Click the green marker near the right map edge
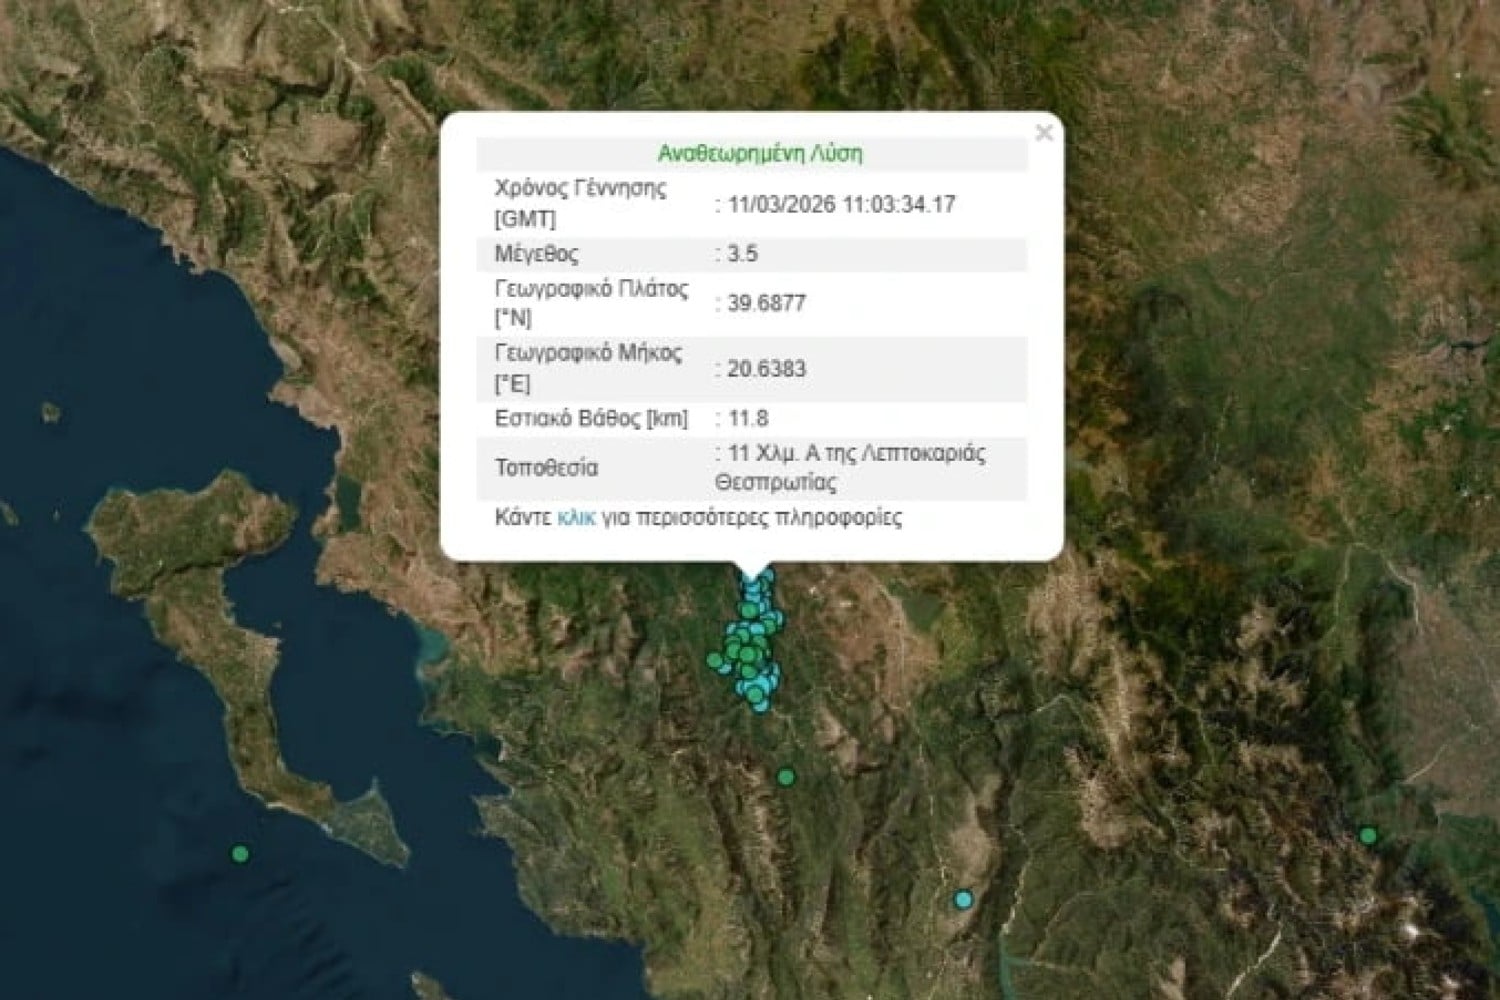 pyautogui.click(x=1368, y=836)
